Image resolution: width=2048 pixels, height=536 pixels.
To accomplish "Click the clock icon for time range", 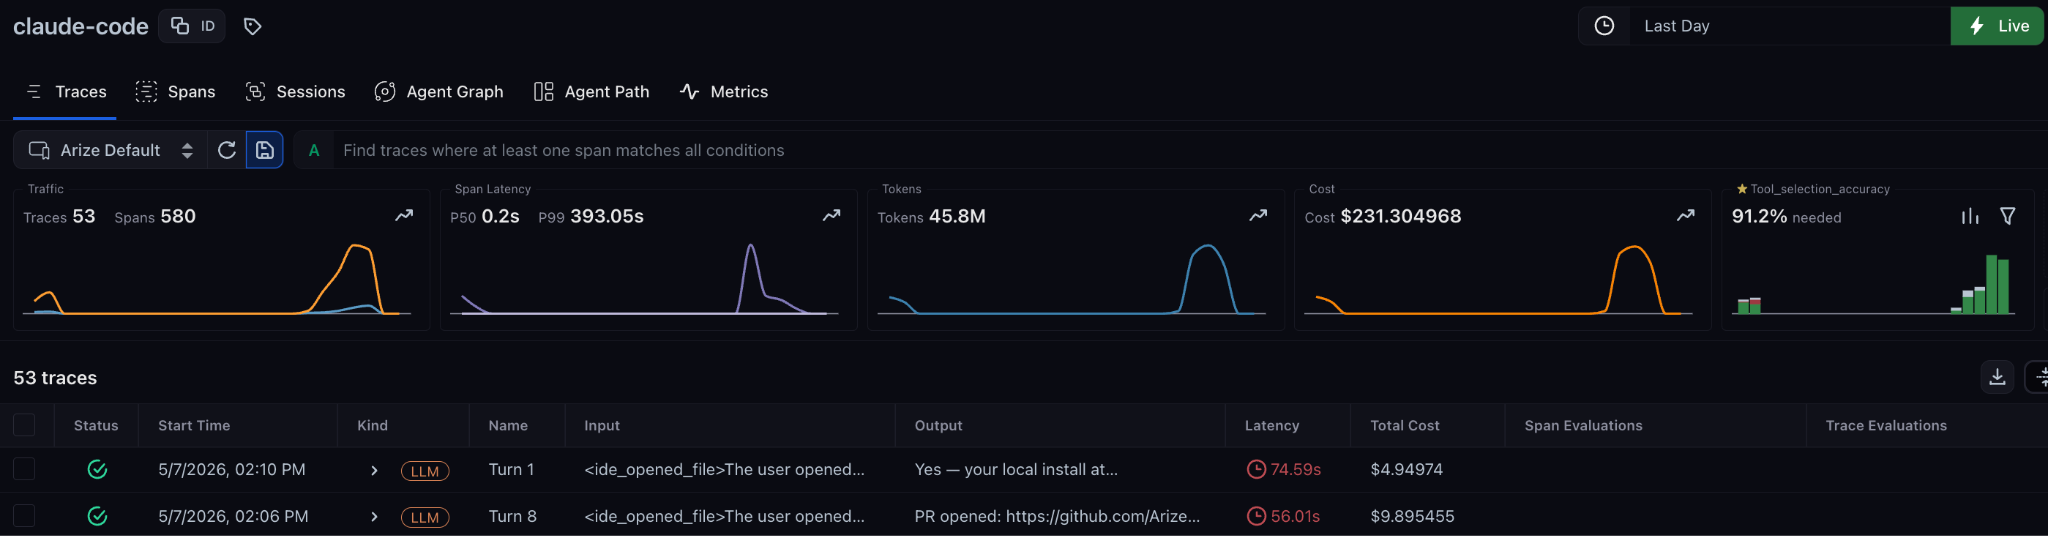I will [x=1604, y=26].
